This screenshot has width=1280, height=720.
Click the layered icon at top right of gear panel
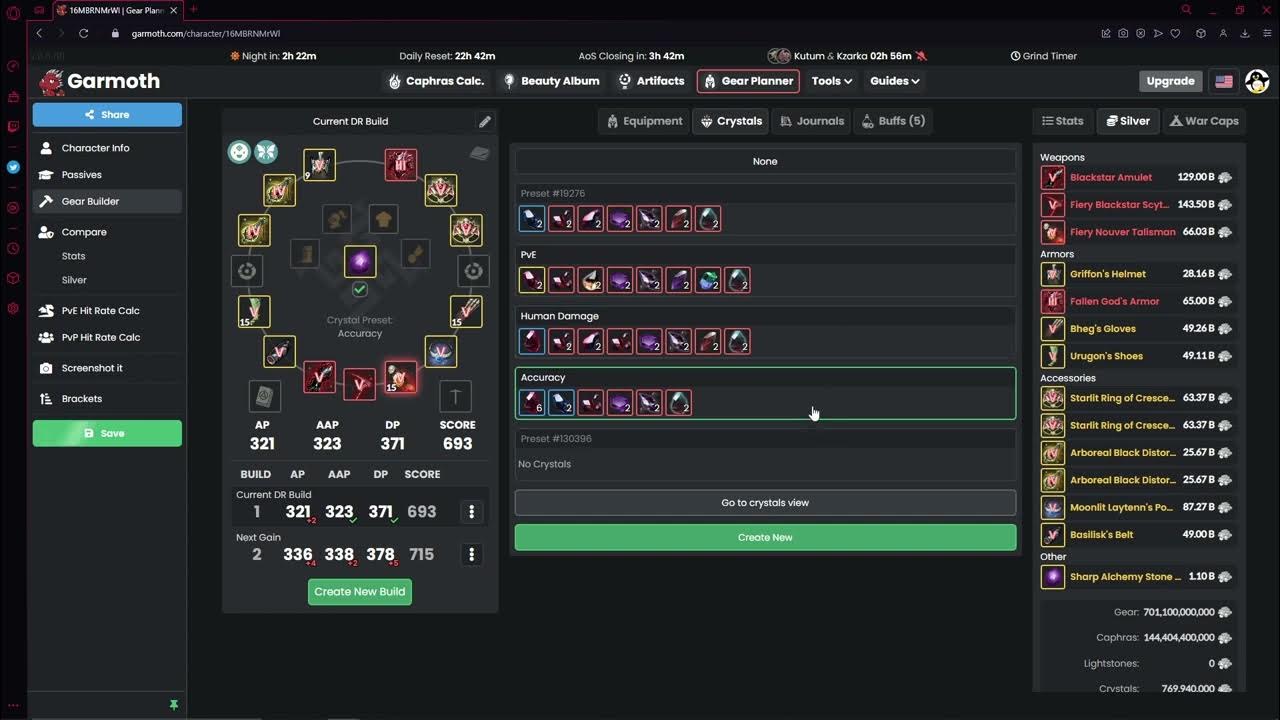(x=480, y=153)
